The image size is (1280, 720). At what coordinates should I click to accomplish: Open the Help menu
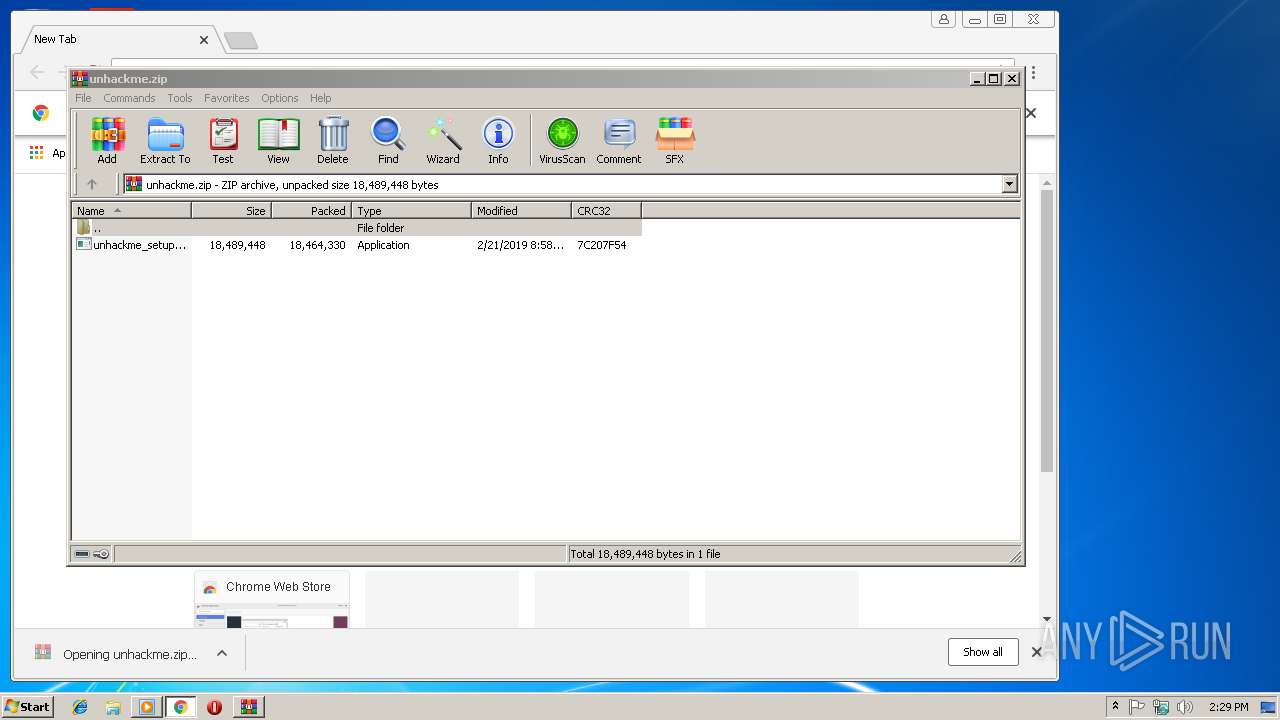coord(320,98)
